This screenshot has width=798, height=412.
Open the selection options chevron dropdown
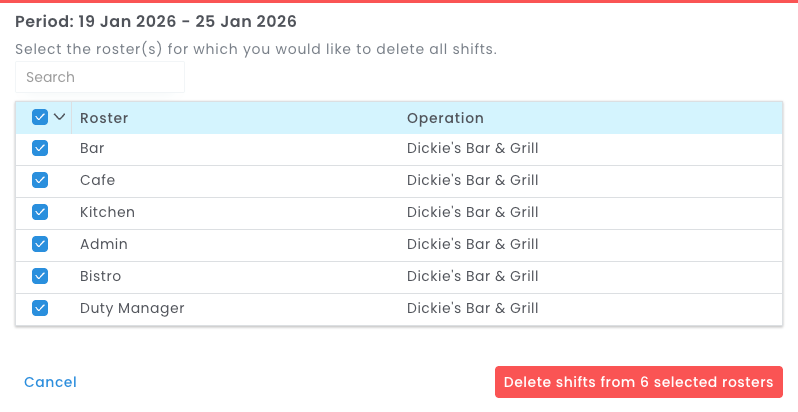tap(60, 117)
